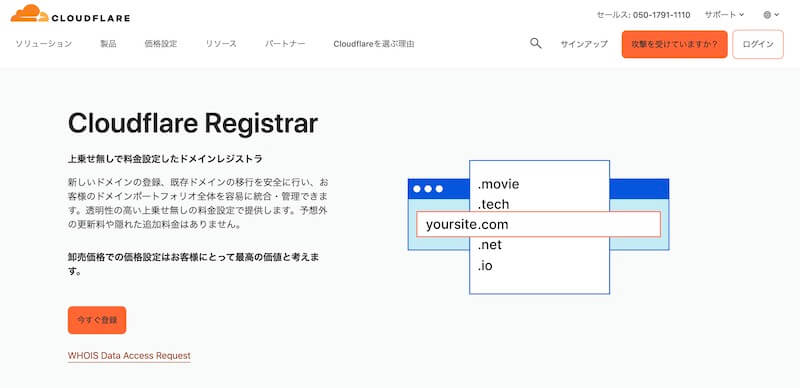
Task: Click the Cloudflare logo
Action: [70, 14]
